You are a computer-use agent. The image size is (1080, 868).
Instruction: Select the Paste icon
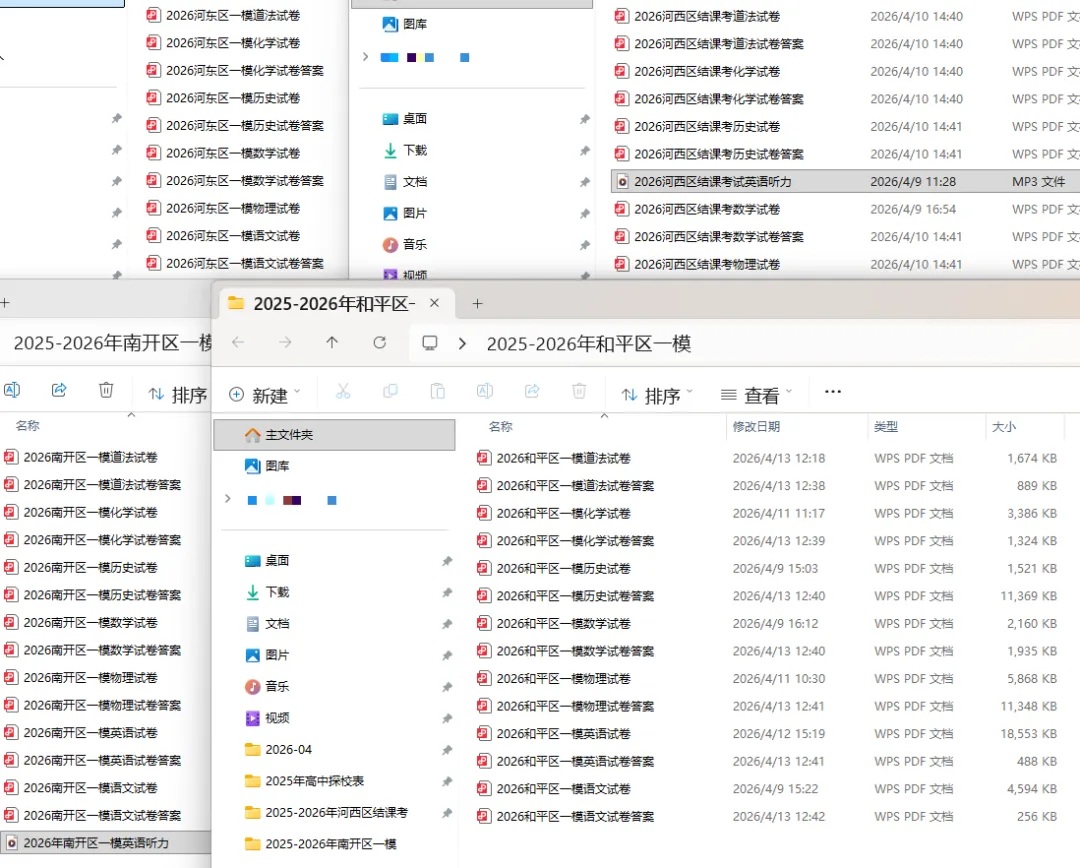(437, 391)
